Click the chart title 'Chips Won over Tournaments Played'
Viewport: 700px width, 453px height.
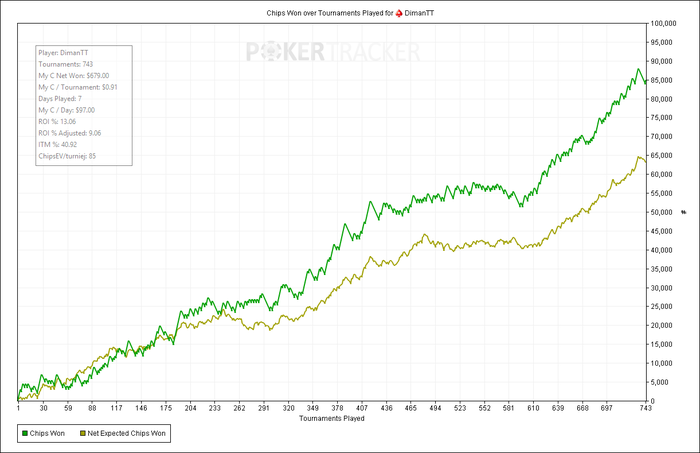(x=325, y=13)
